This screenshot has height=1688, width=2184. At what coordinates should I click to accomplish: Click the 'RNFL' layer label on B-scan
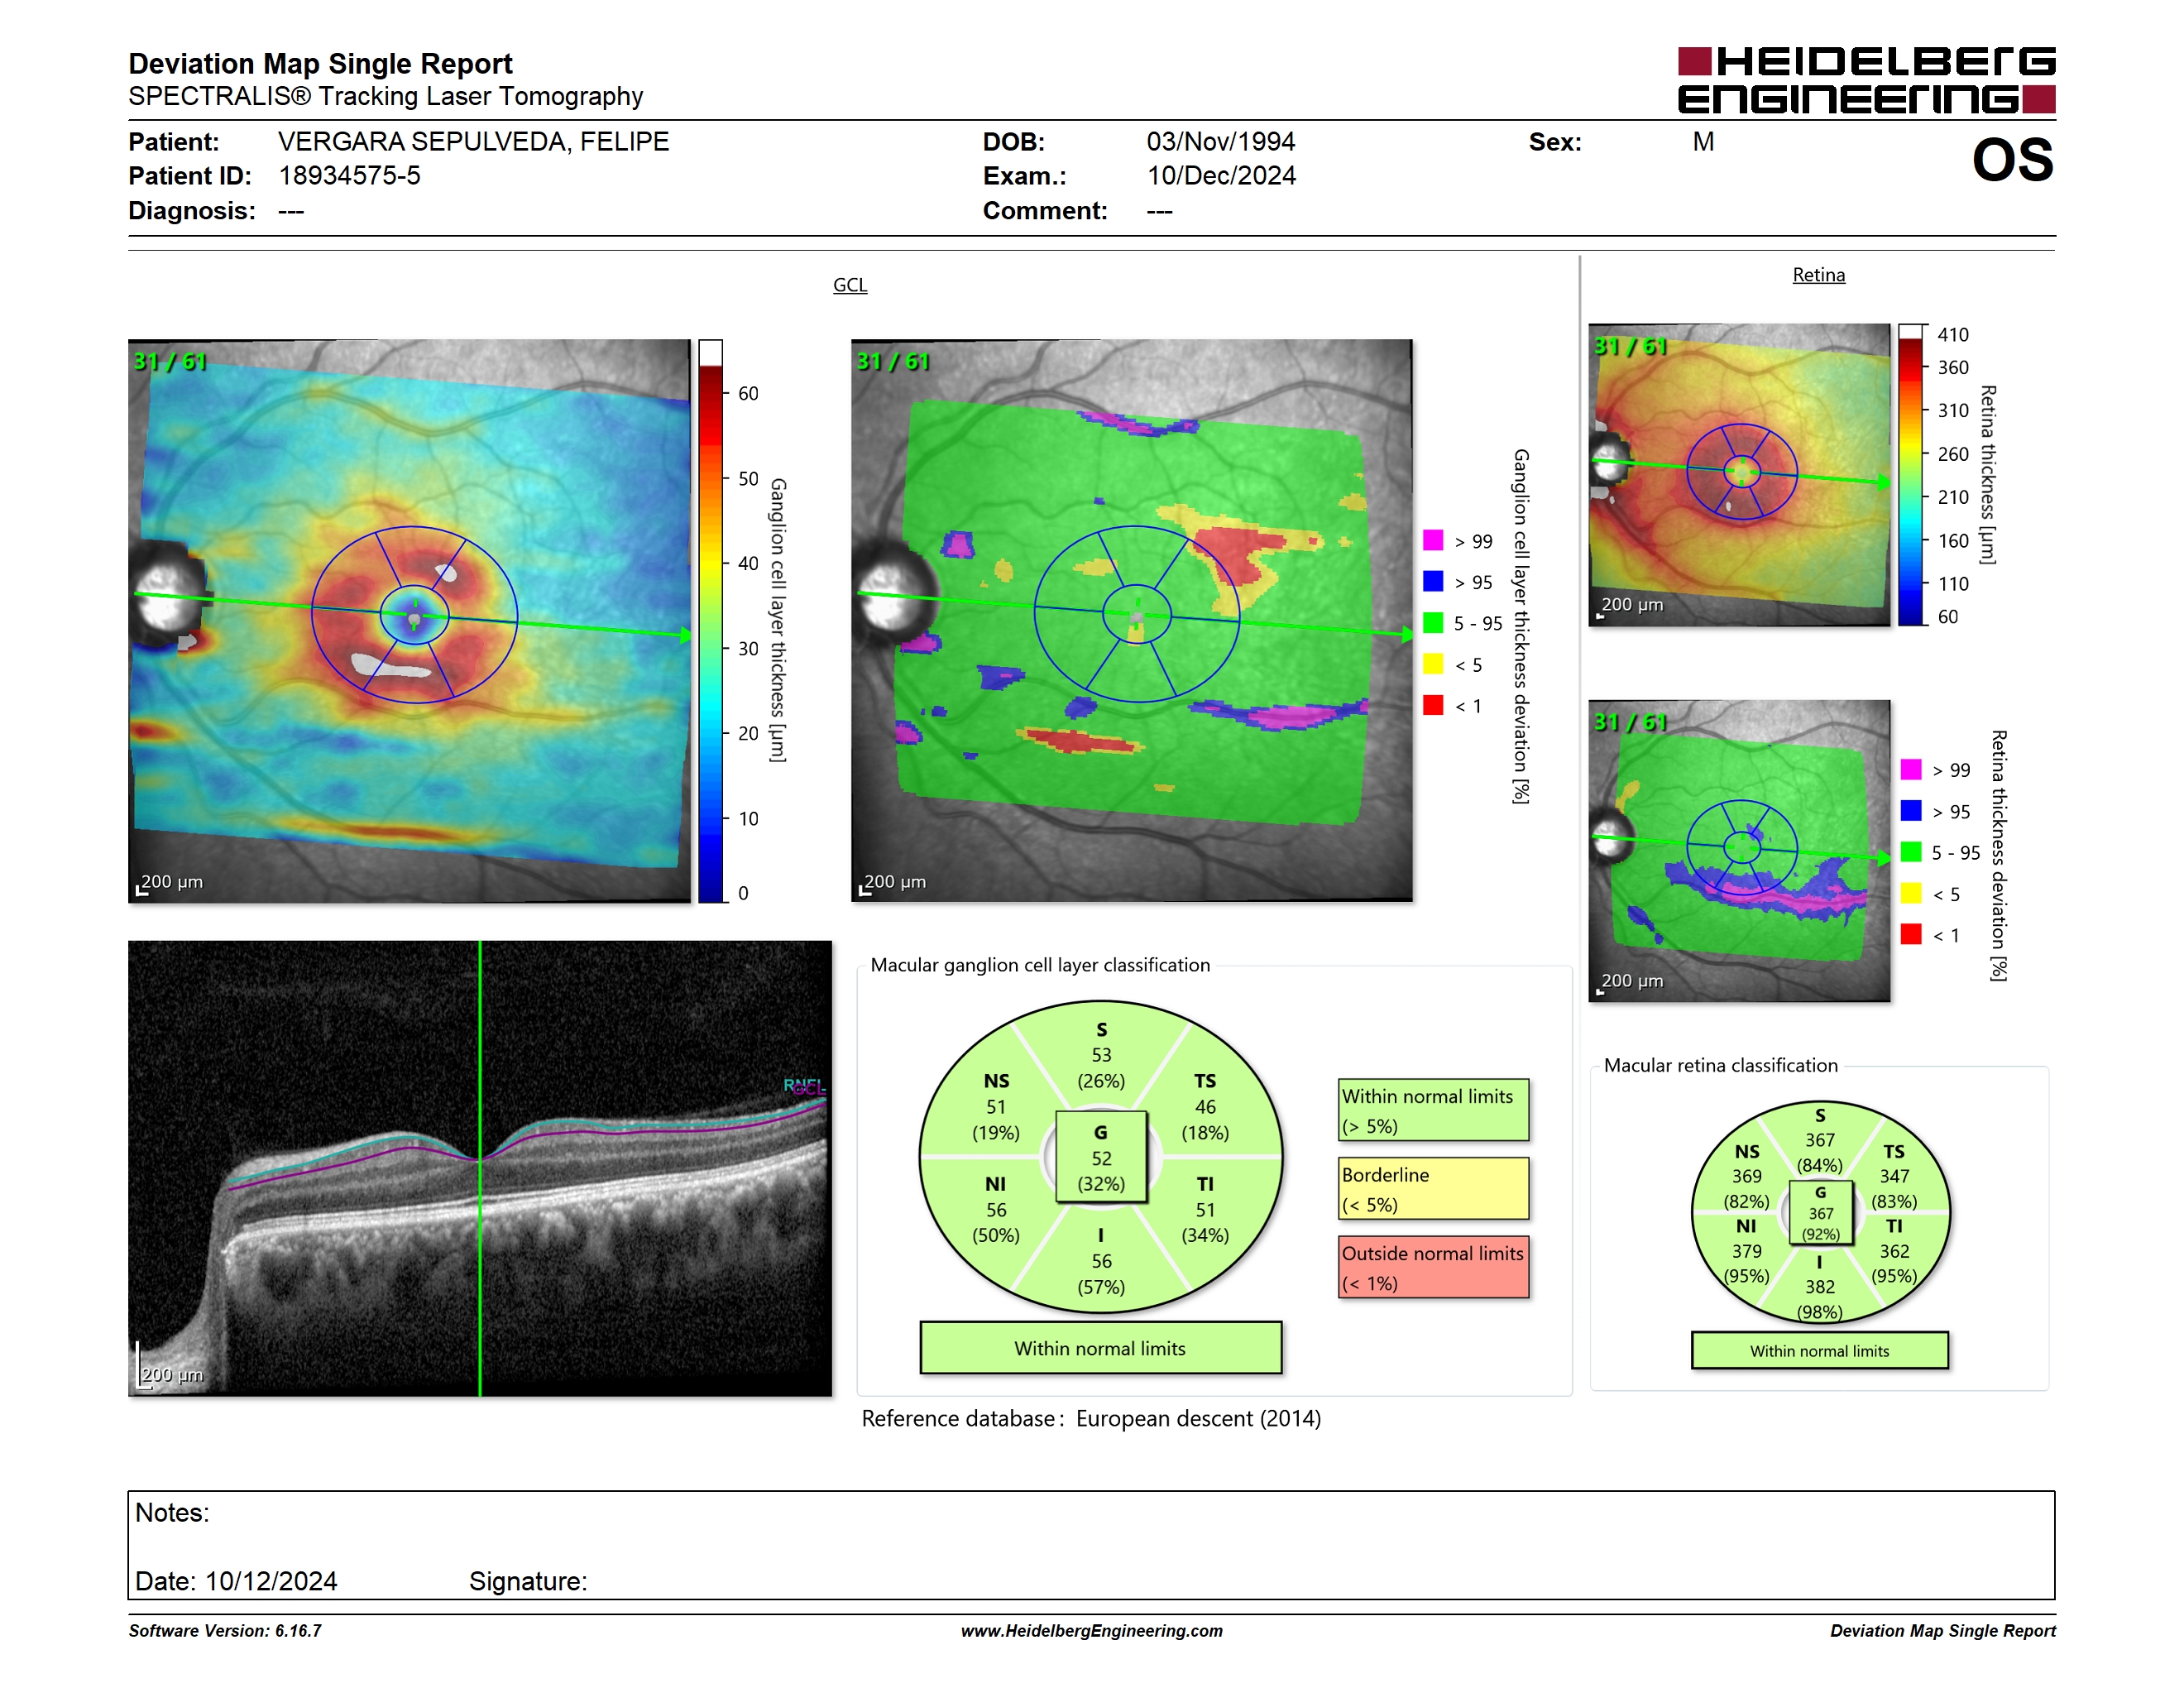(x=804, y=1086)
